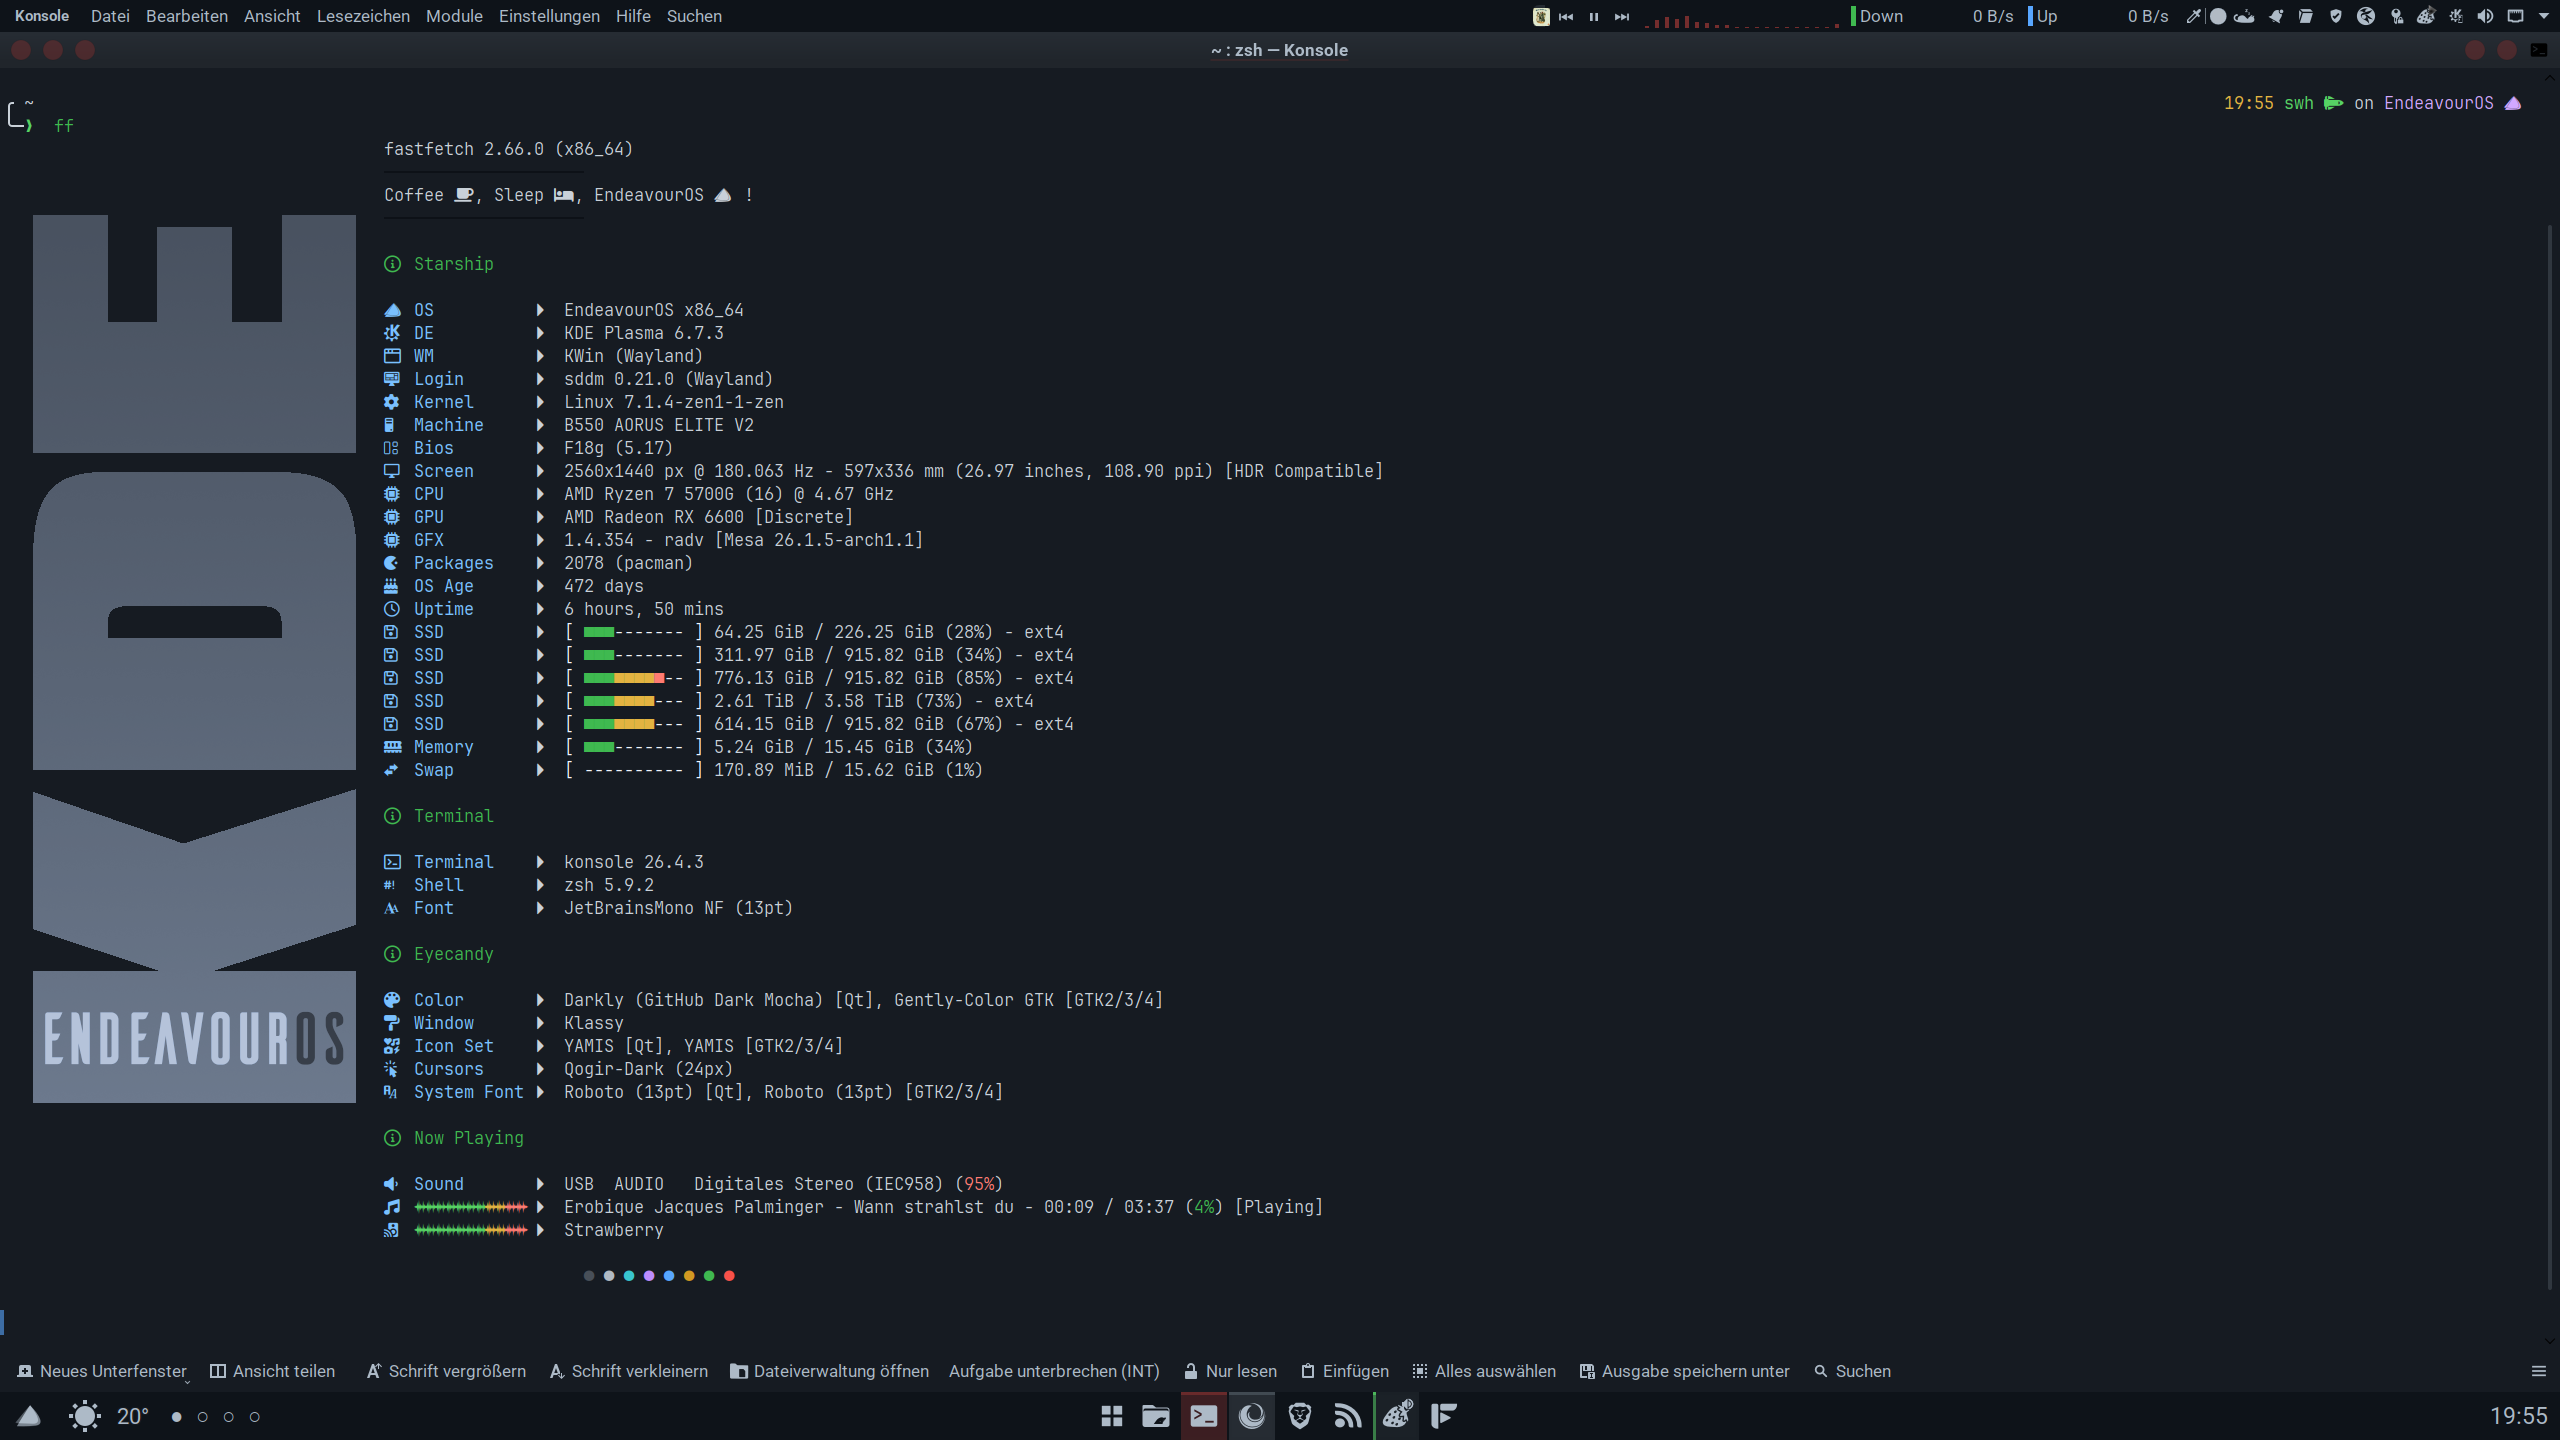Open Strawberry music player from taskbar

tap(1397, 1416)
